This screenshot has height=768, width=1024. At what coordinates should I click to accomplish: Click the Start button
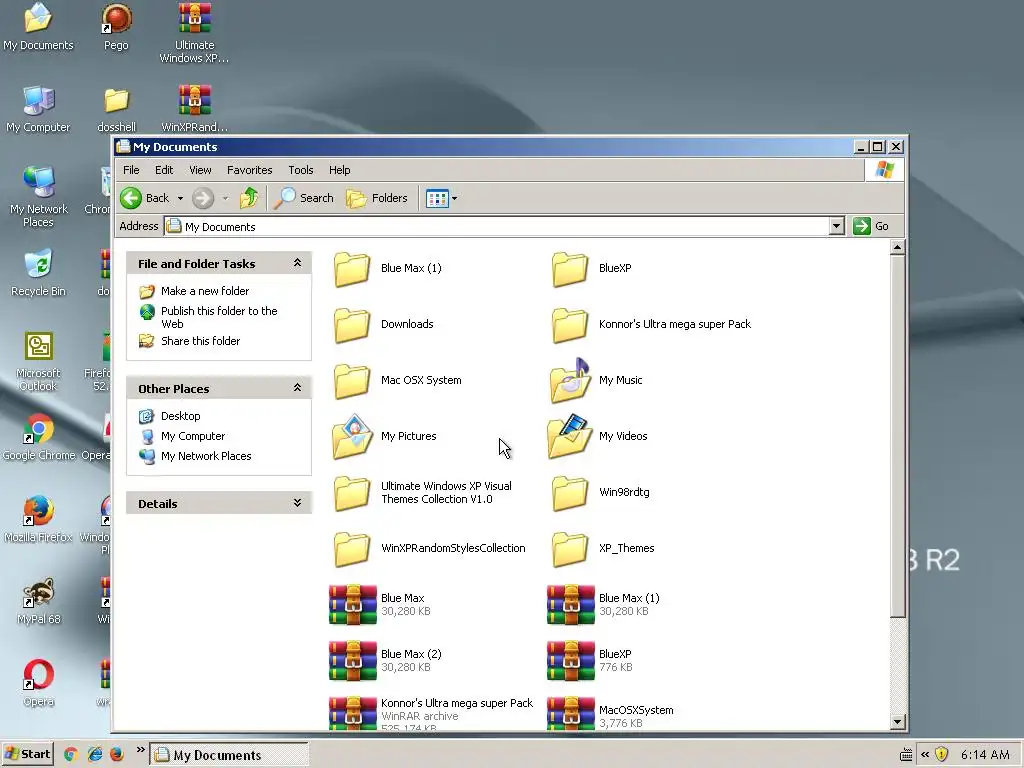click(27, 754)
